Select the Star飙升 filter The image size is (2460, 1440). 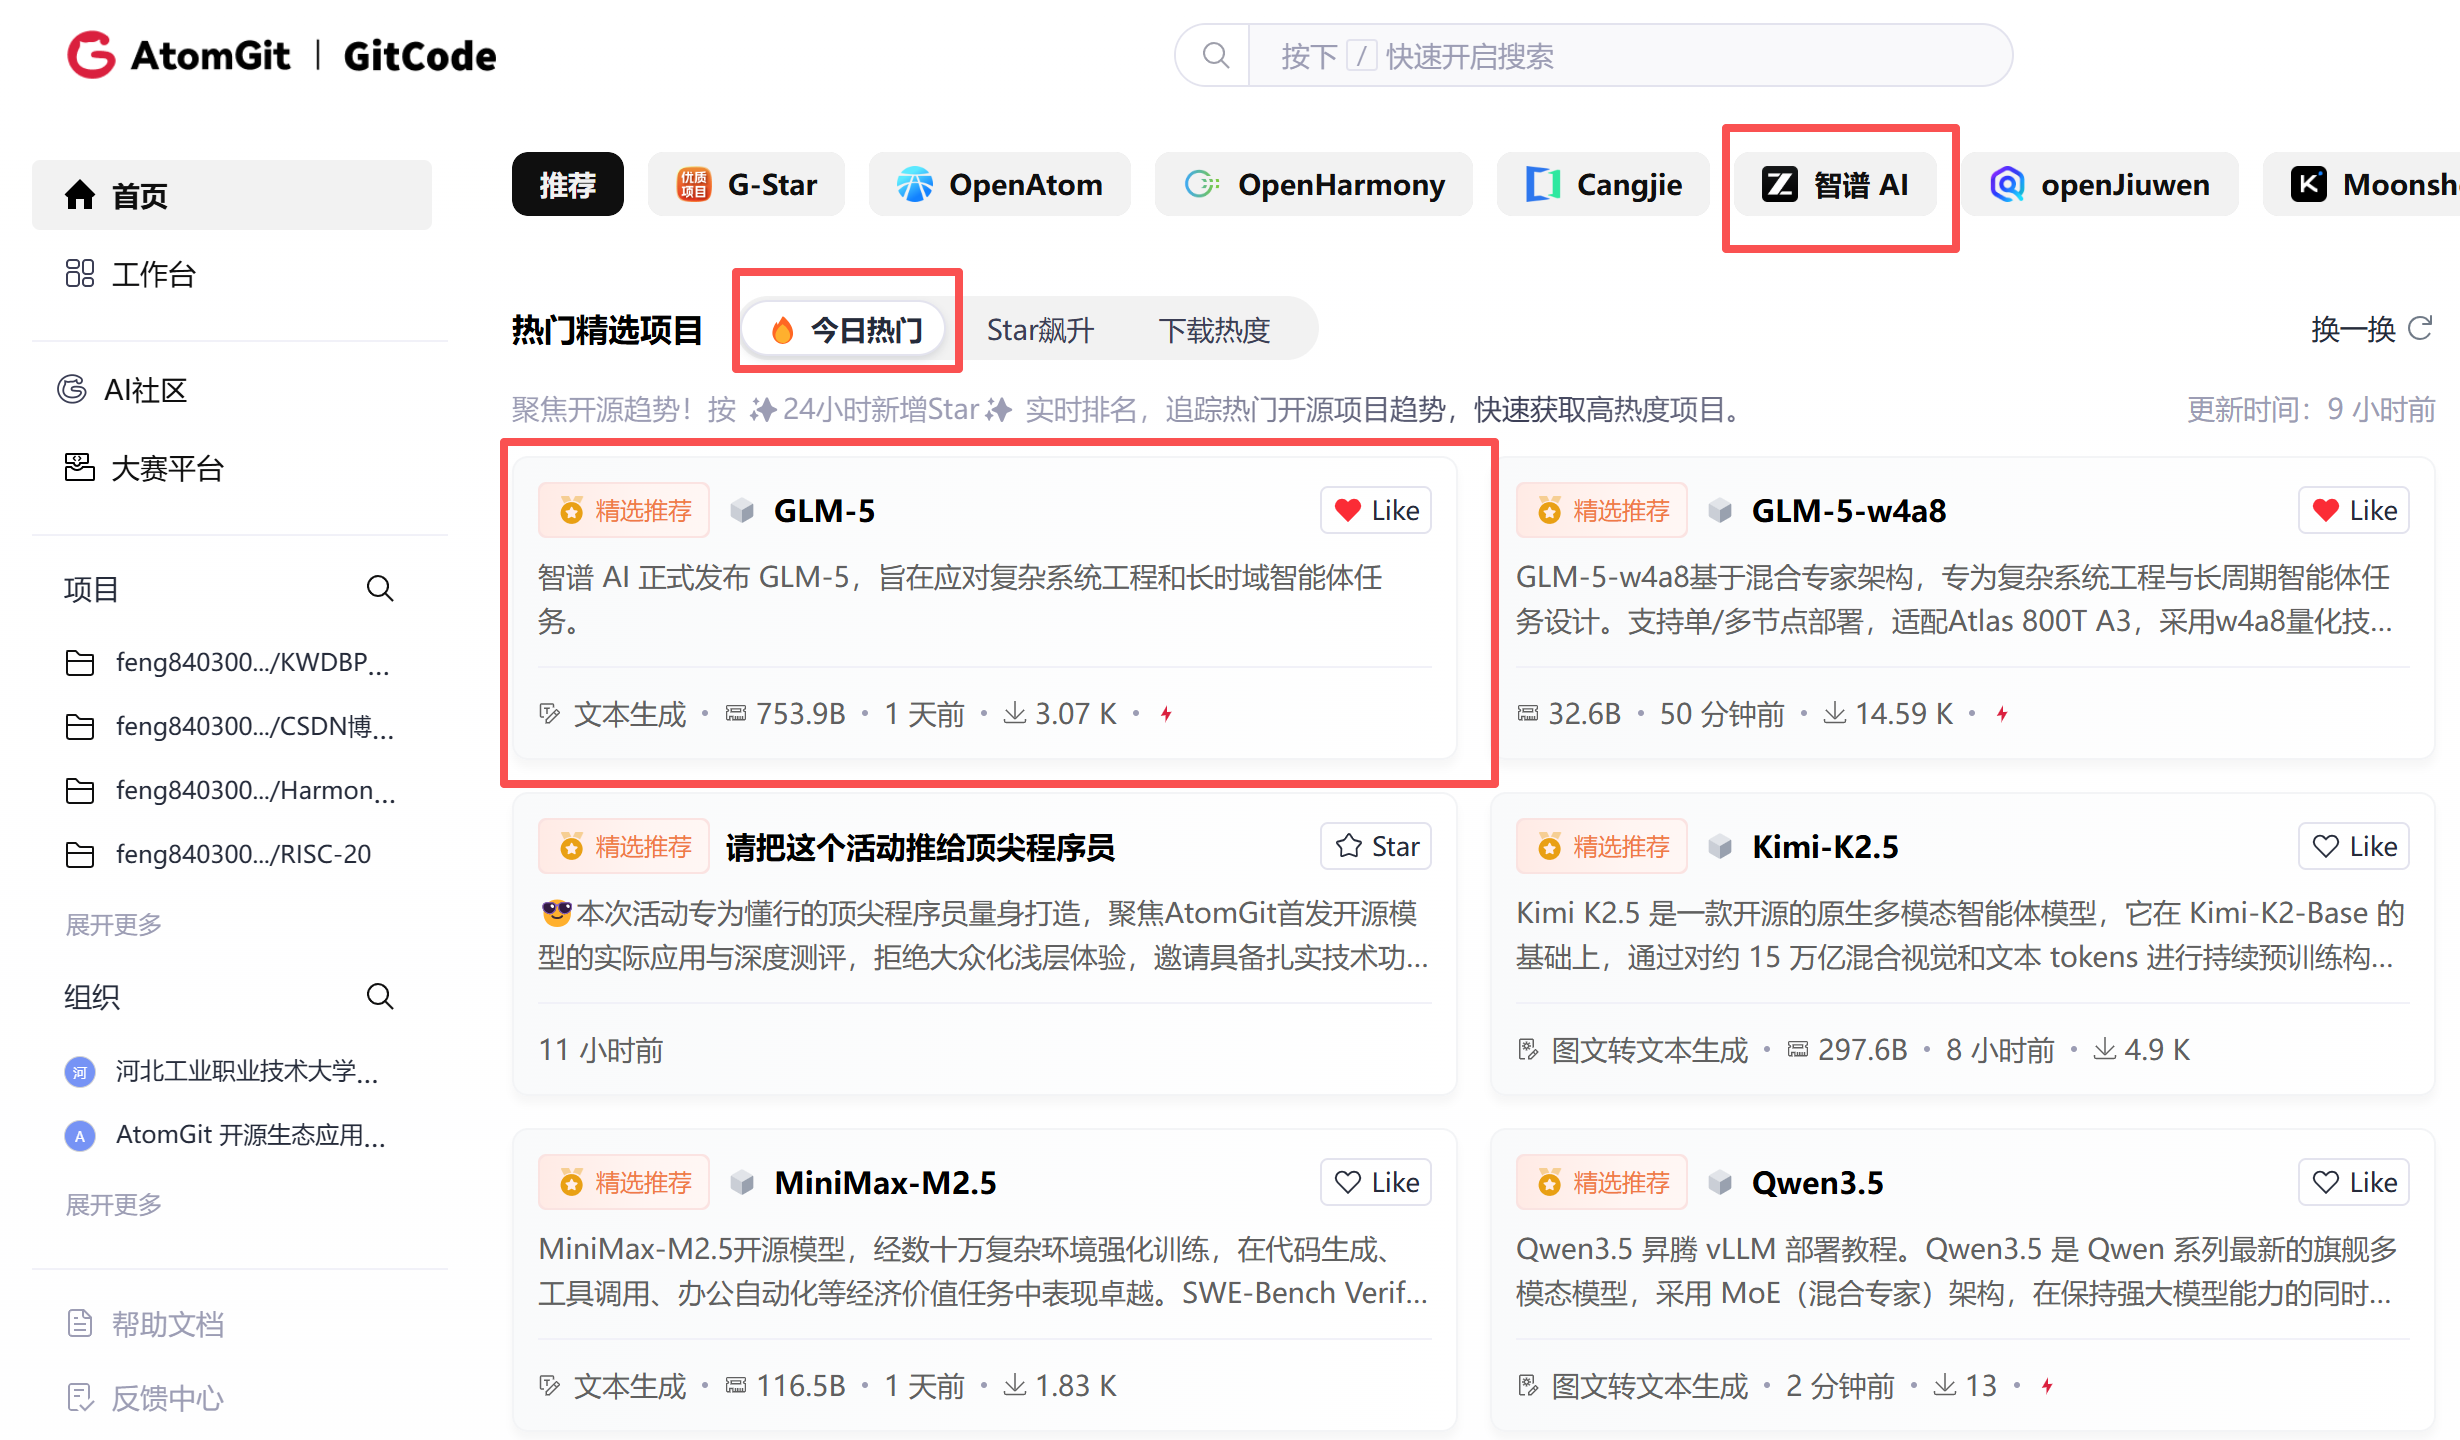tap(1040, 330)
